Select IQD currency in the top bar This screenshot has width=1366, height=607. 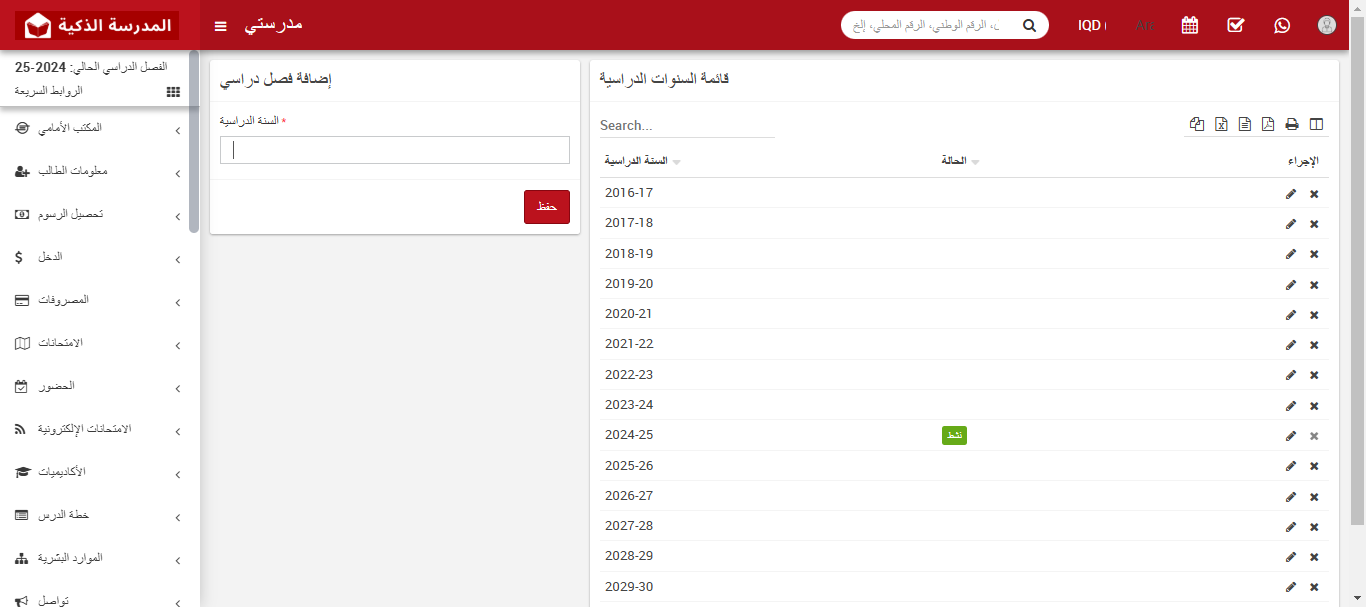pos(1092,25)
